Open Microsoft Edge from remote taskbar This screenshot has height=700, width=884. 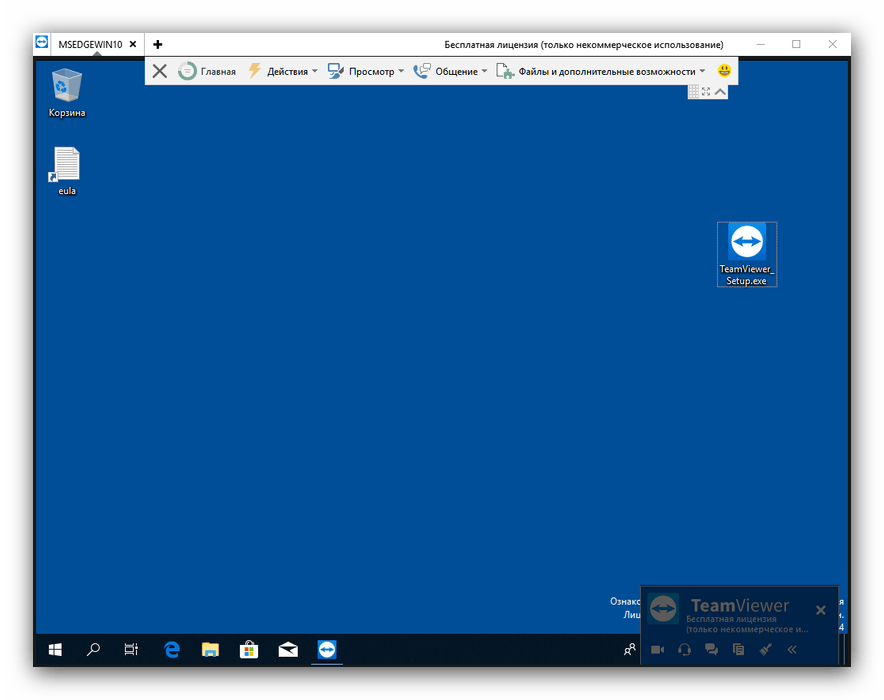tap(172, 650)
